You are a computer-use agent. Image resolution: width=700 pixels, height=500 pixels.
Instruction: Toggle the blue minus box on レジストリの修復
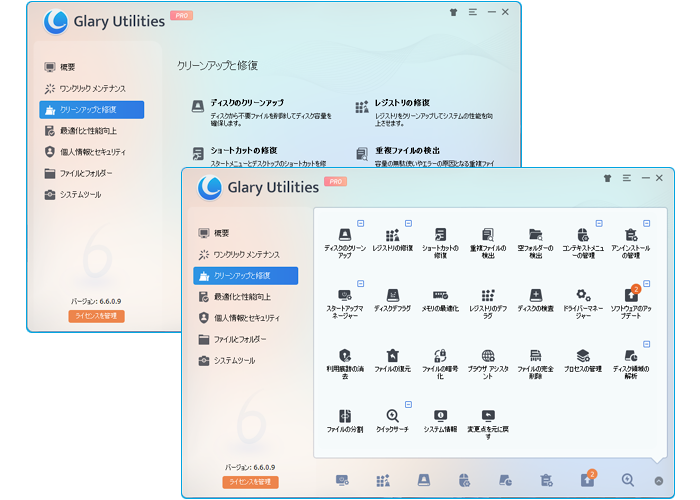point(408,223)
